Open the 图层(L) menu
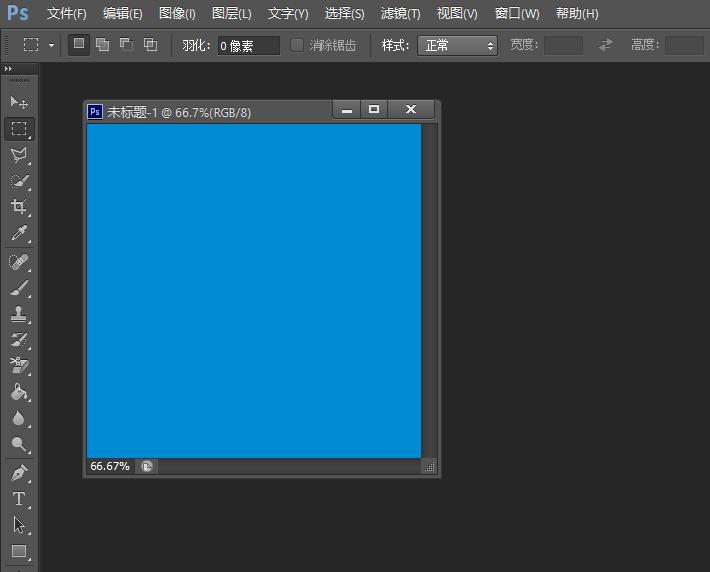710x572 pixels. click(232, 14)
